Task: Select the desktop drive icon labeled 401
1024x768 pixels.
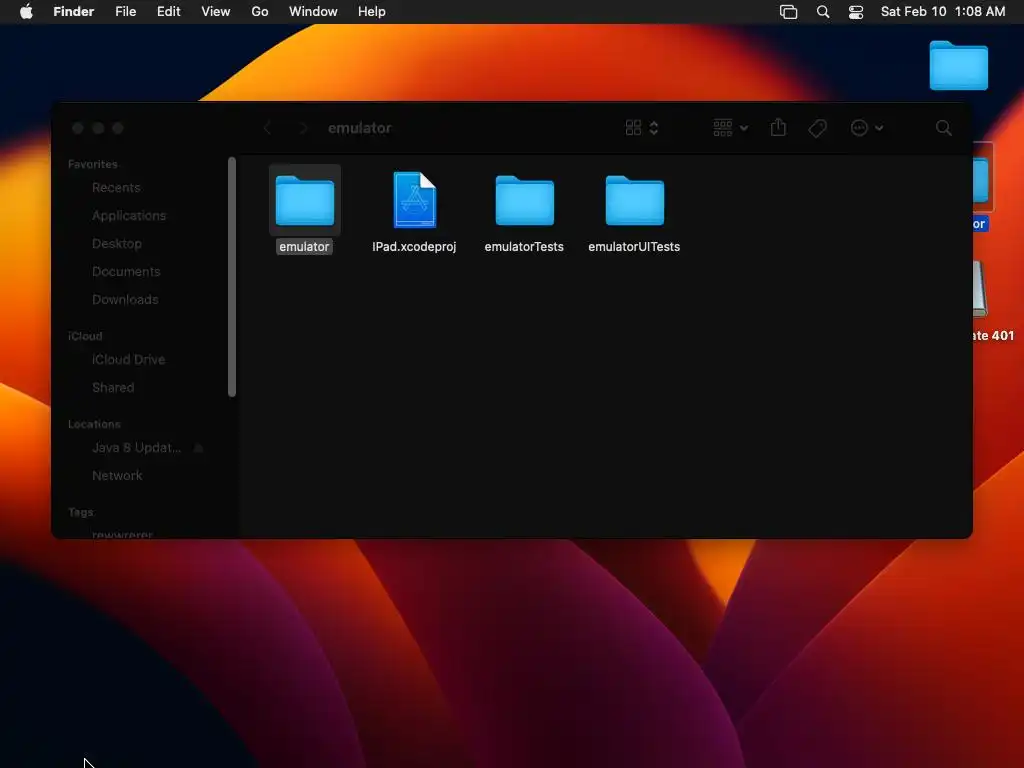Action: tap(980, 289)
